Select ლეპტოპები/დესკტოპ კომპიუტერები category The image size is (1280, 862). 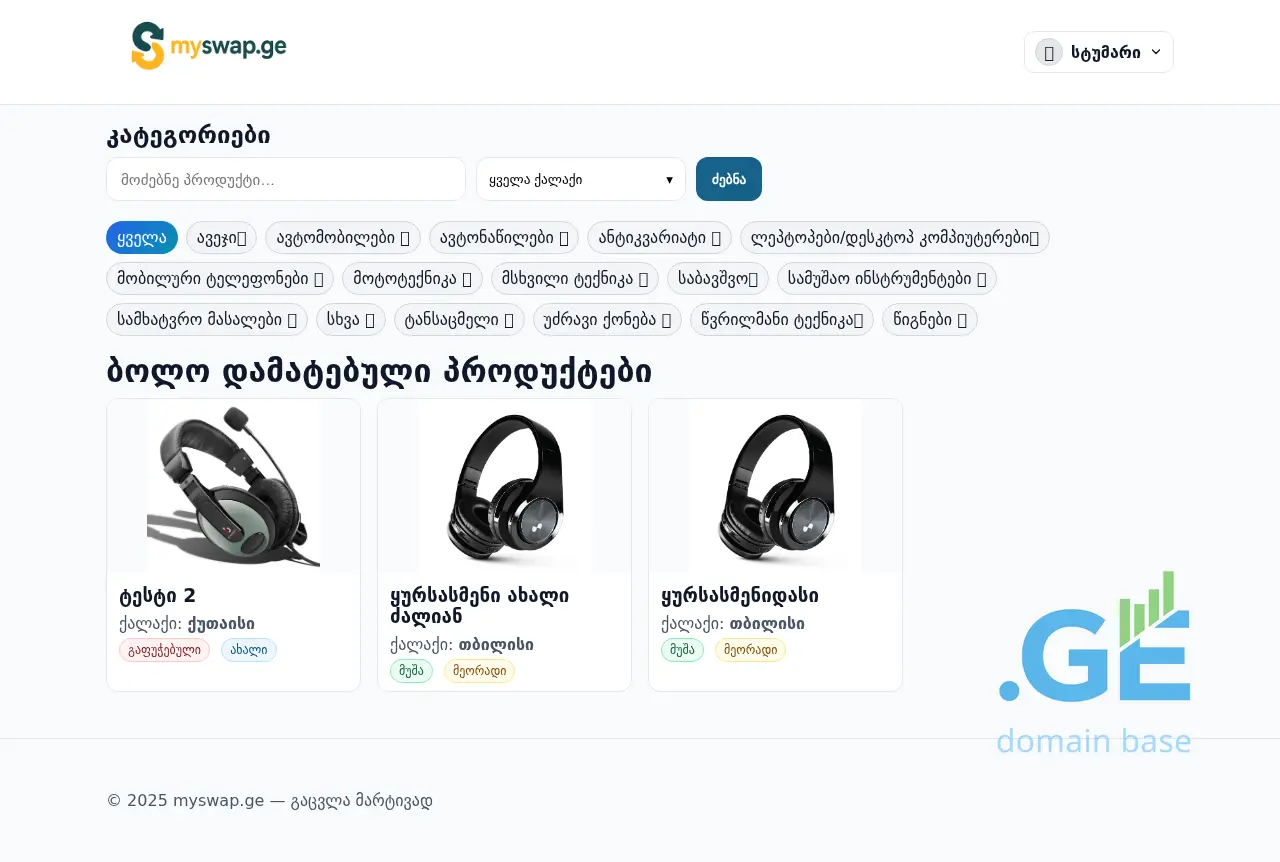click(x=895, y=238)
